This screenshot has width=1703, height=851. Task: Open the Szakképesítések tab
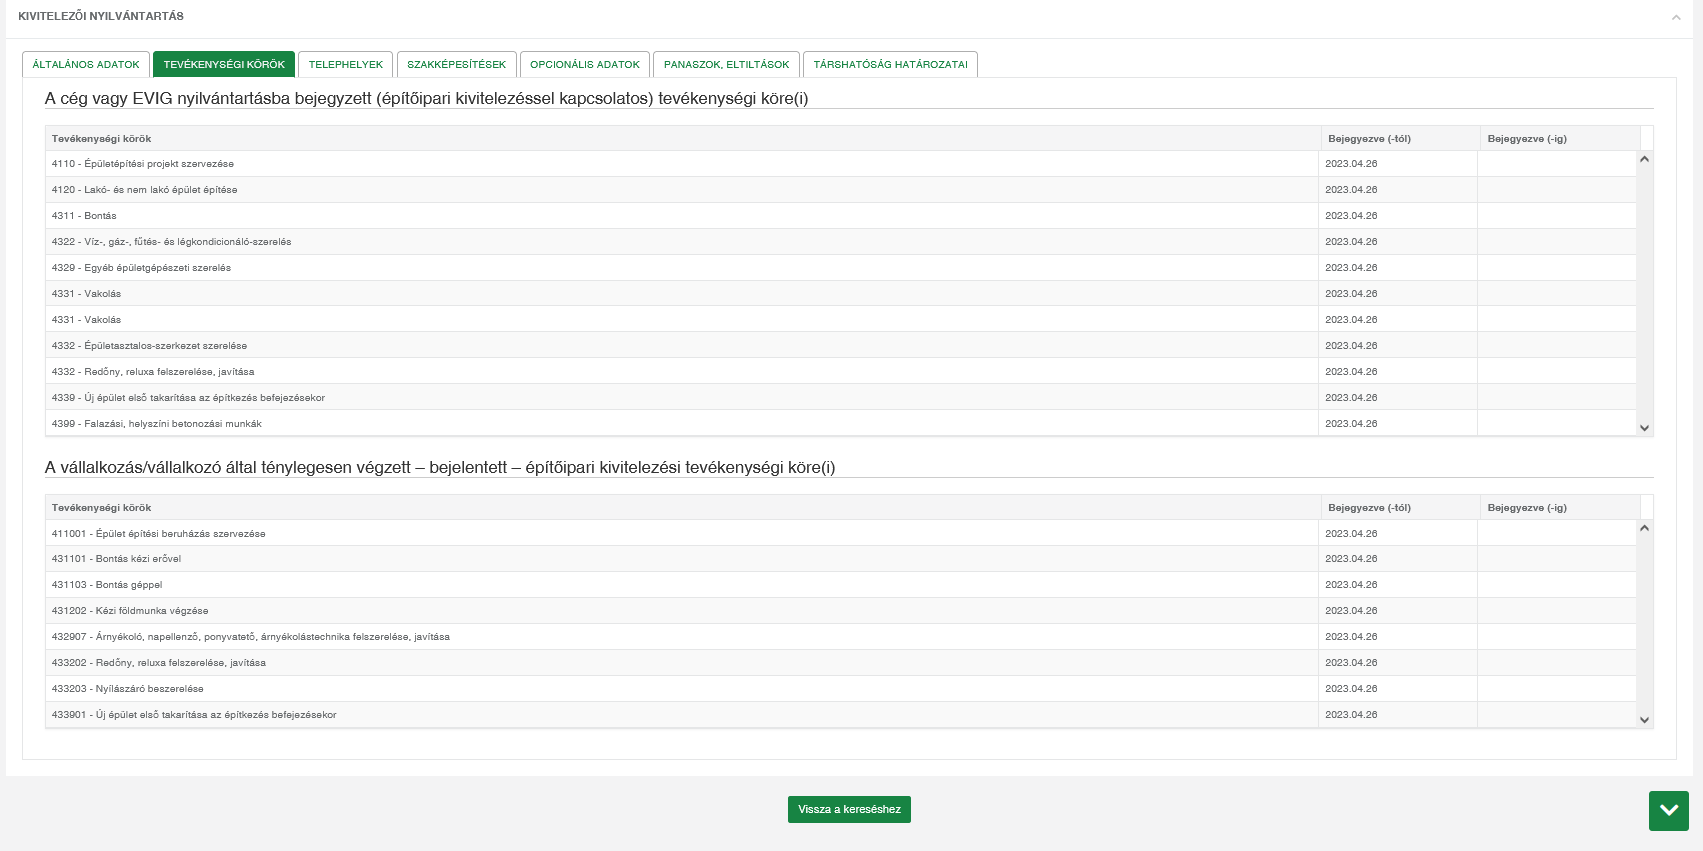pyautogui.click(x=456, y=64)
